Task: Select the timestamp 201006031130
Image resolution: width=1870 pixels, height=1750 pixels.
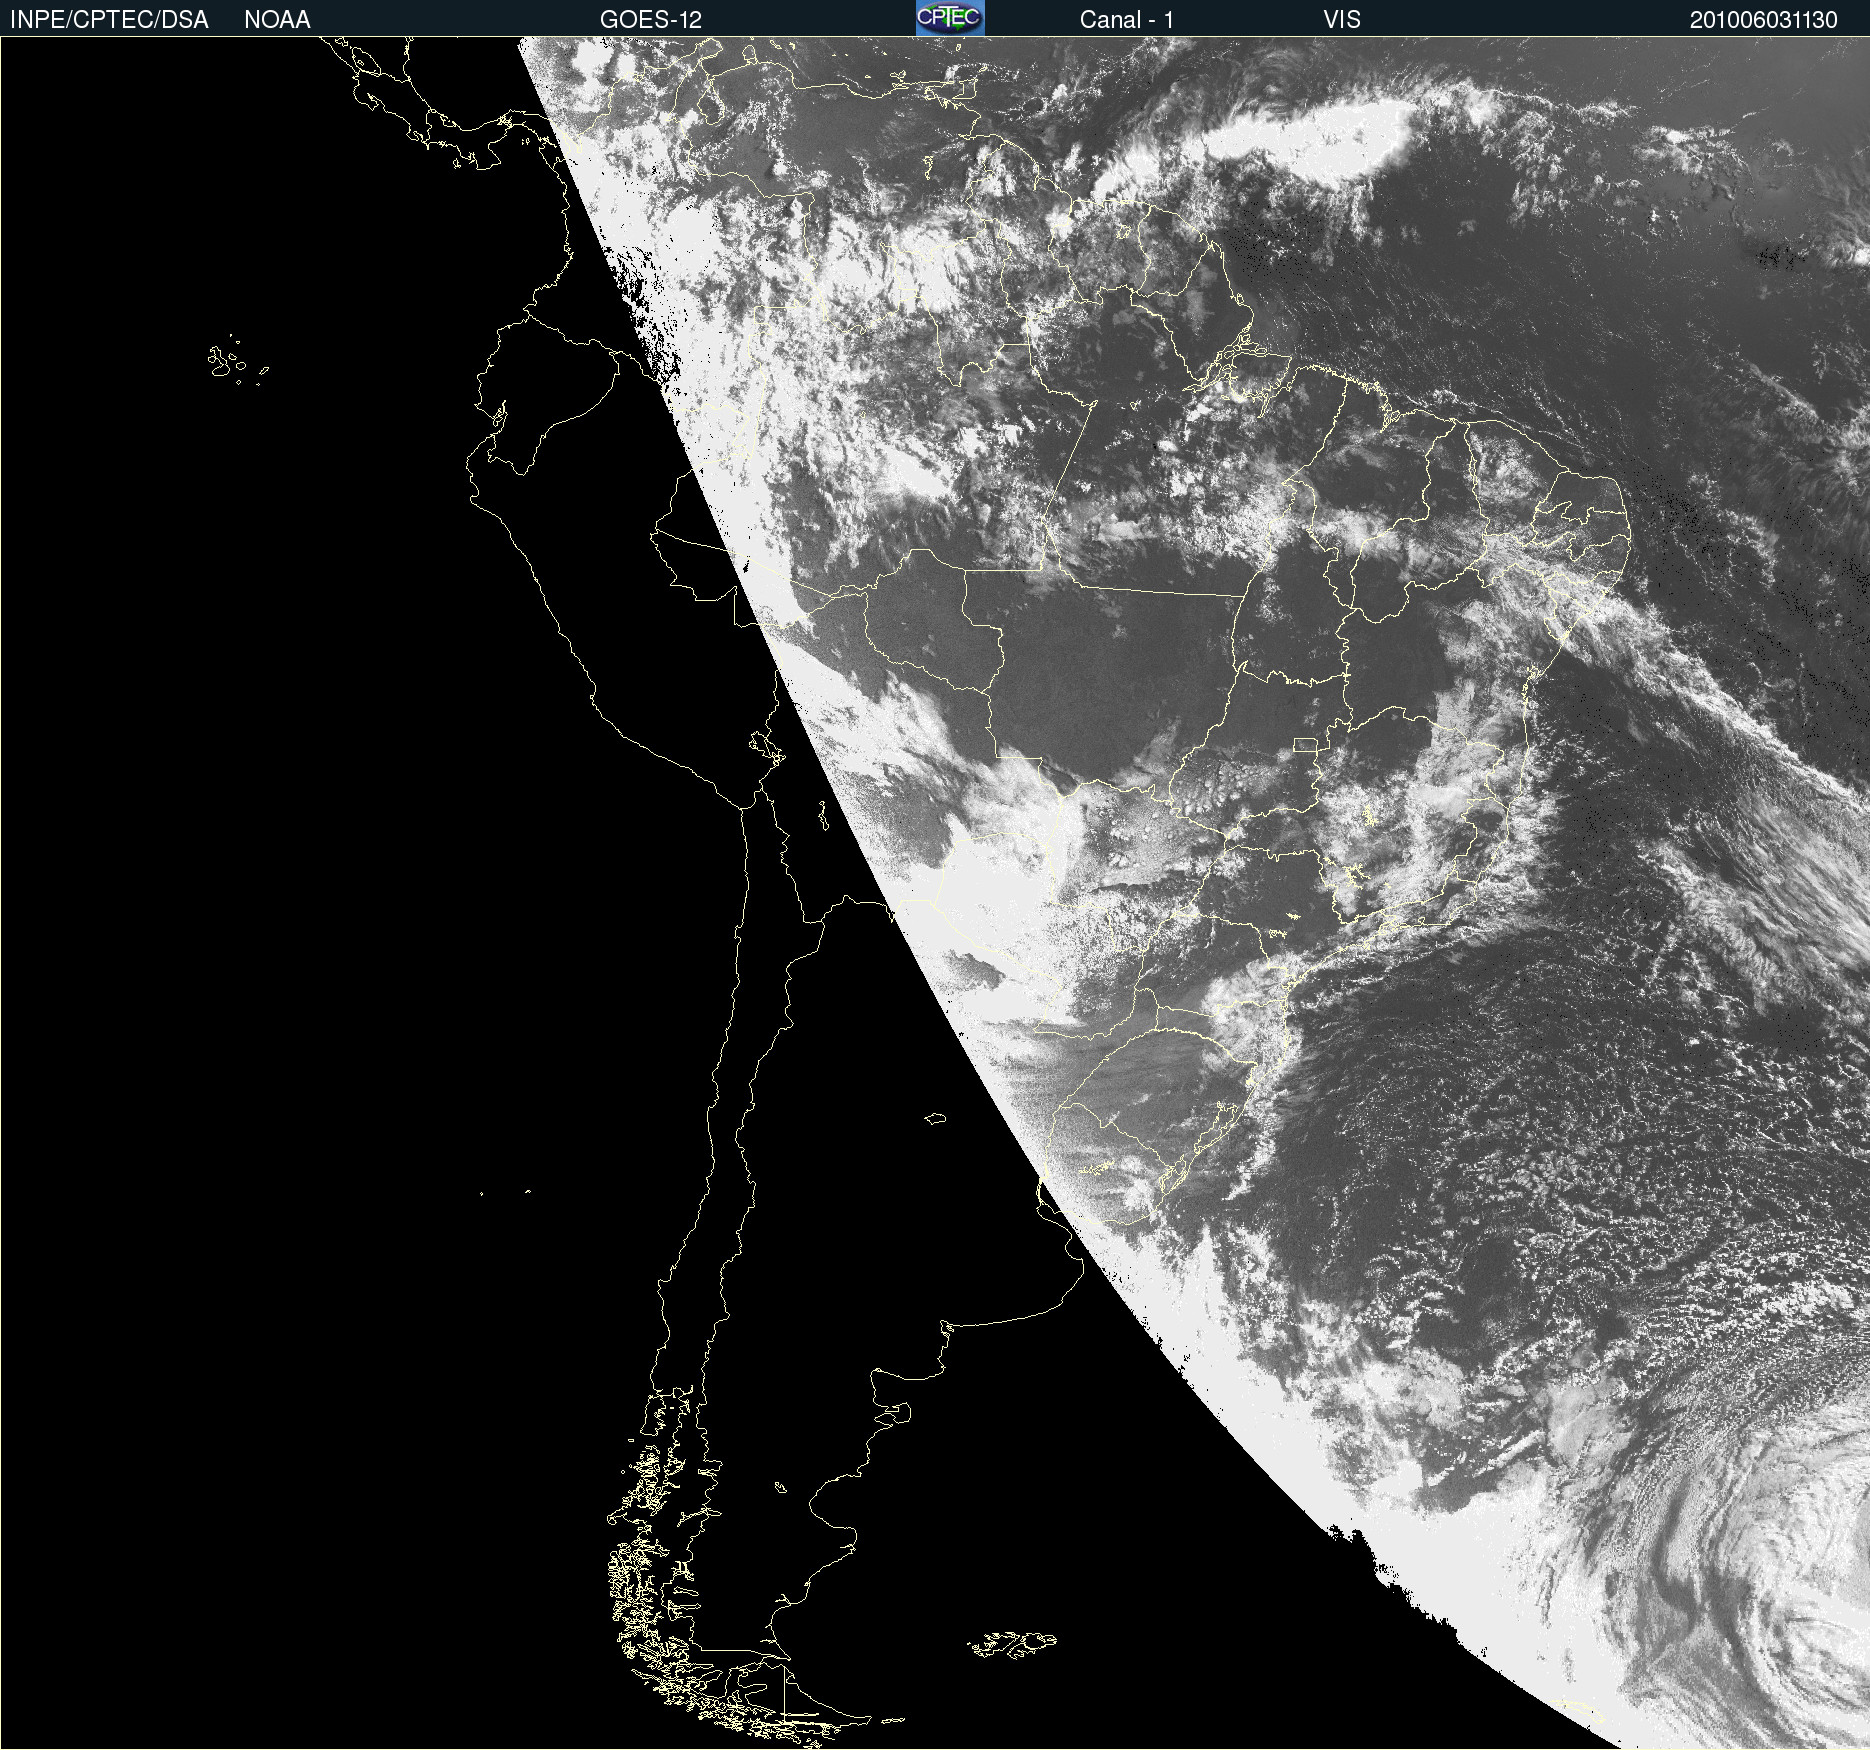Action: (1764, 20)
